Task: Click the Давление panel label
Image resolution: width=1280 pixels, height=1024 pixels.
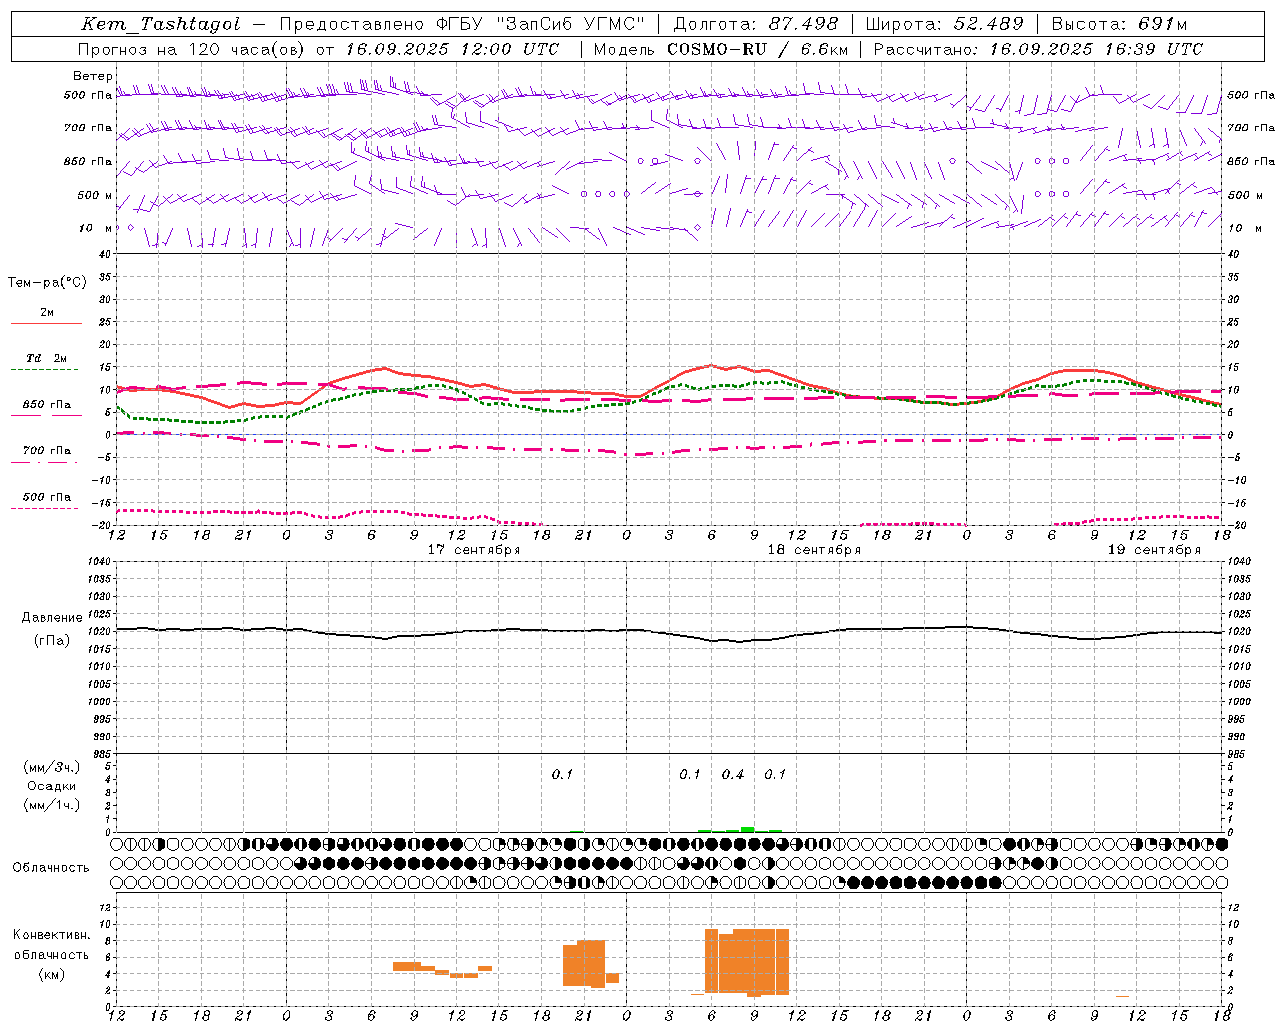Action: click(52, 618)
